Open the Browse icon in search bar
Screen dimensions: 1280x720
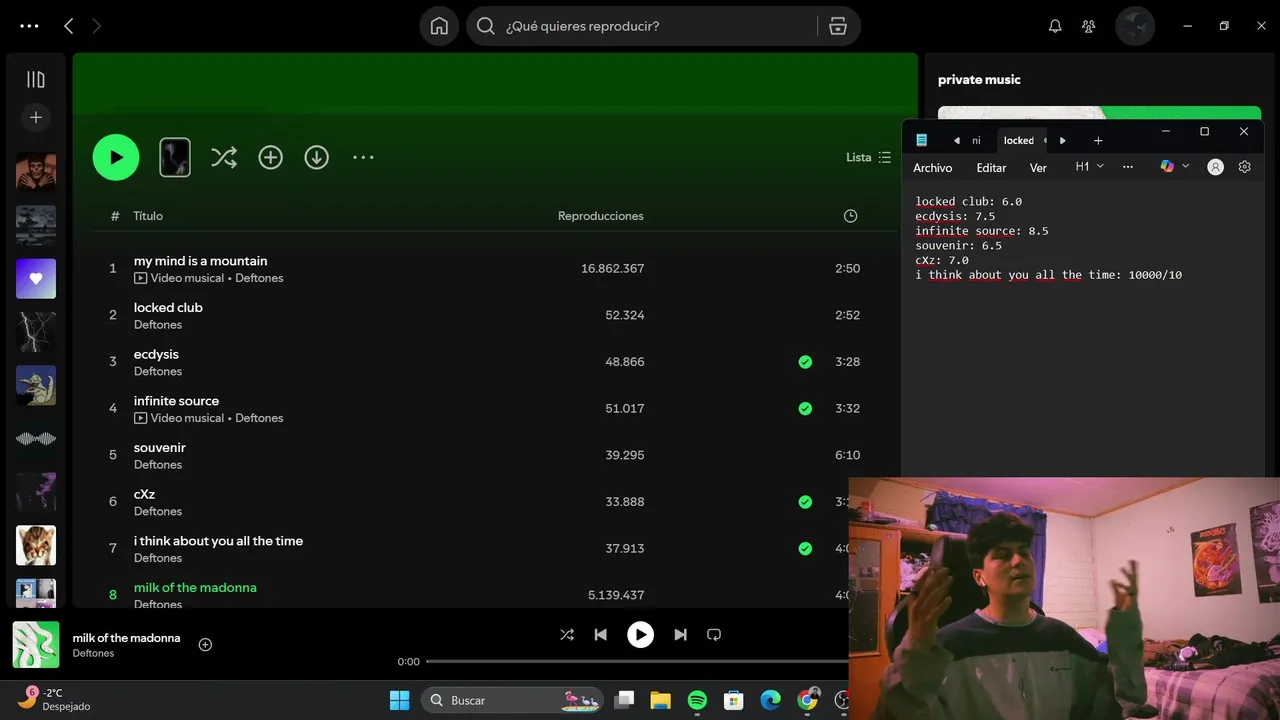[x=838, y=26]
